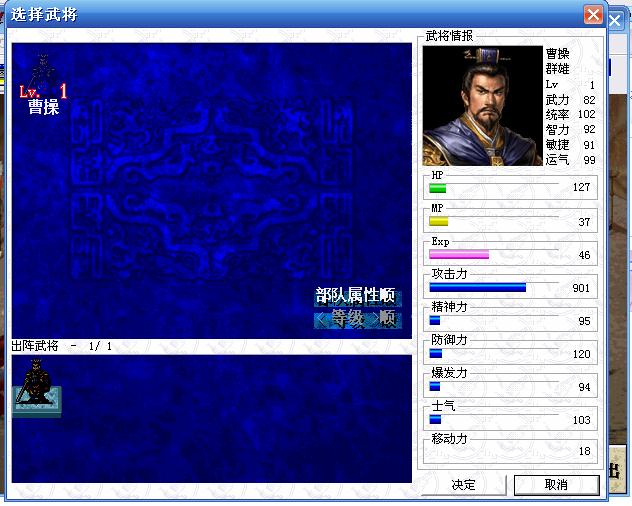This screenshot has width=632, height=506.
Task: Click the 群雄 class label
Action: (557, 69)
